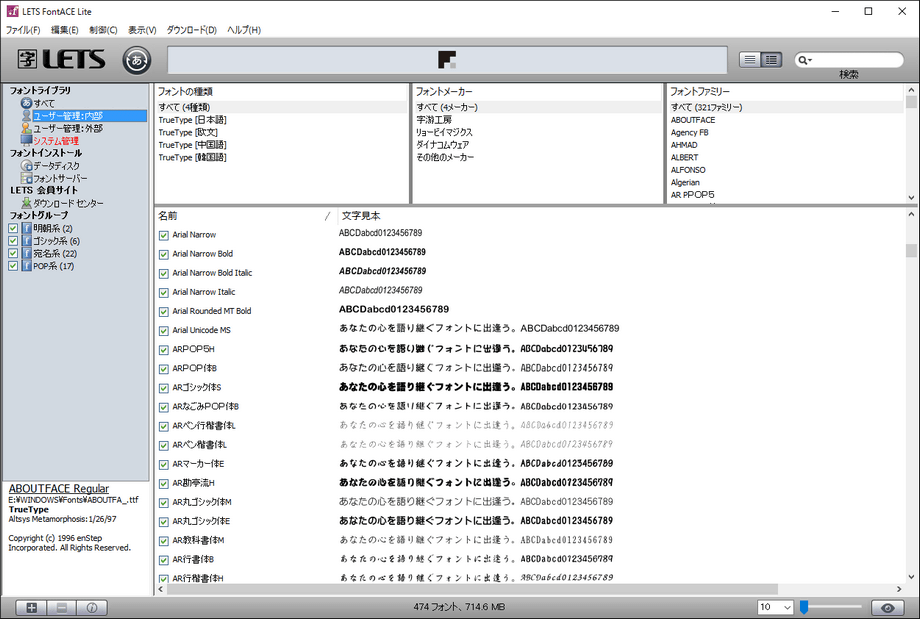The height and width of the screenshot is (619, 920).
Task: Switch to detailed list view icon
Action: (771, 59)
